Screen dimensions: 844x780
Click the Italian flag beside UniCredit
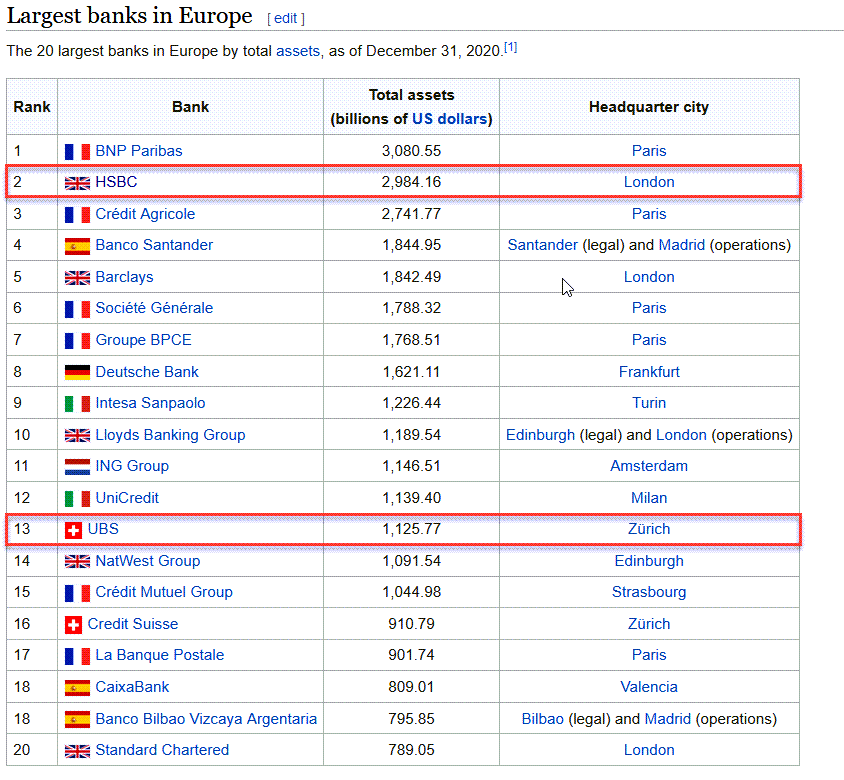tap(77, 498)
